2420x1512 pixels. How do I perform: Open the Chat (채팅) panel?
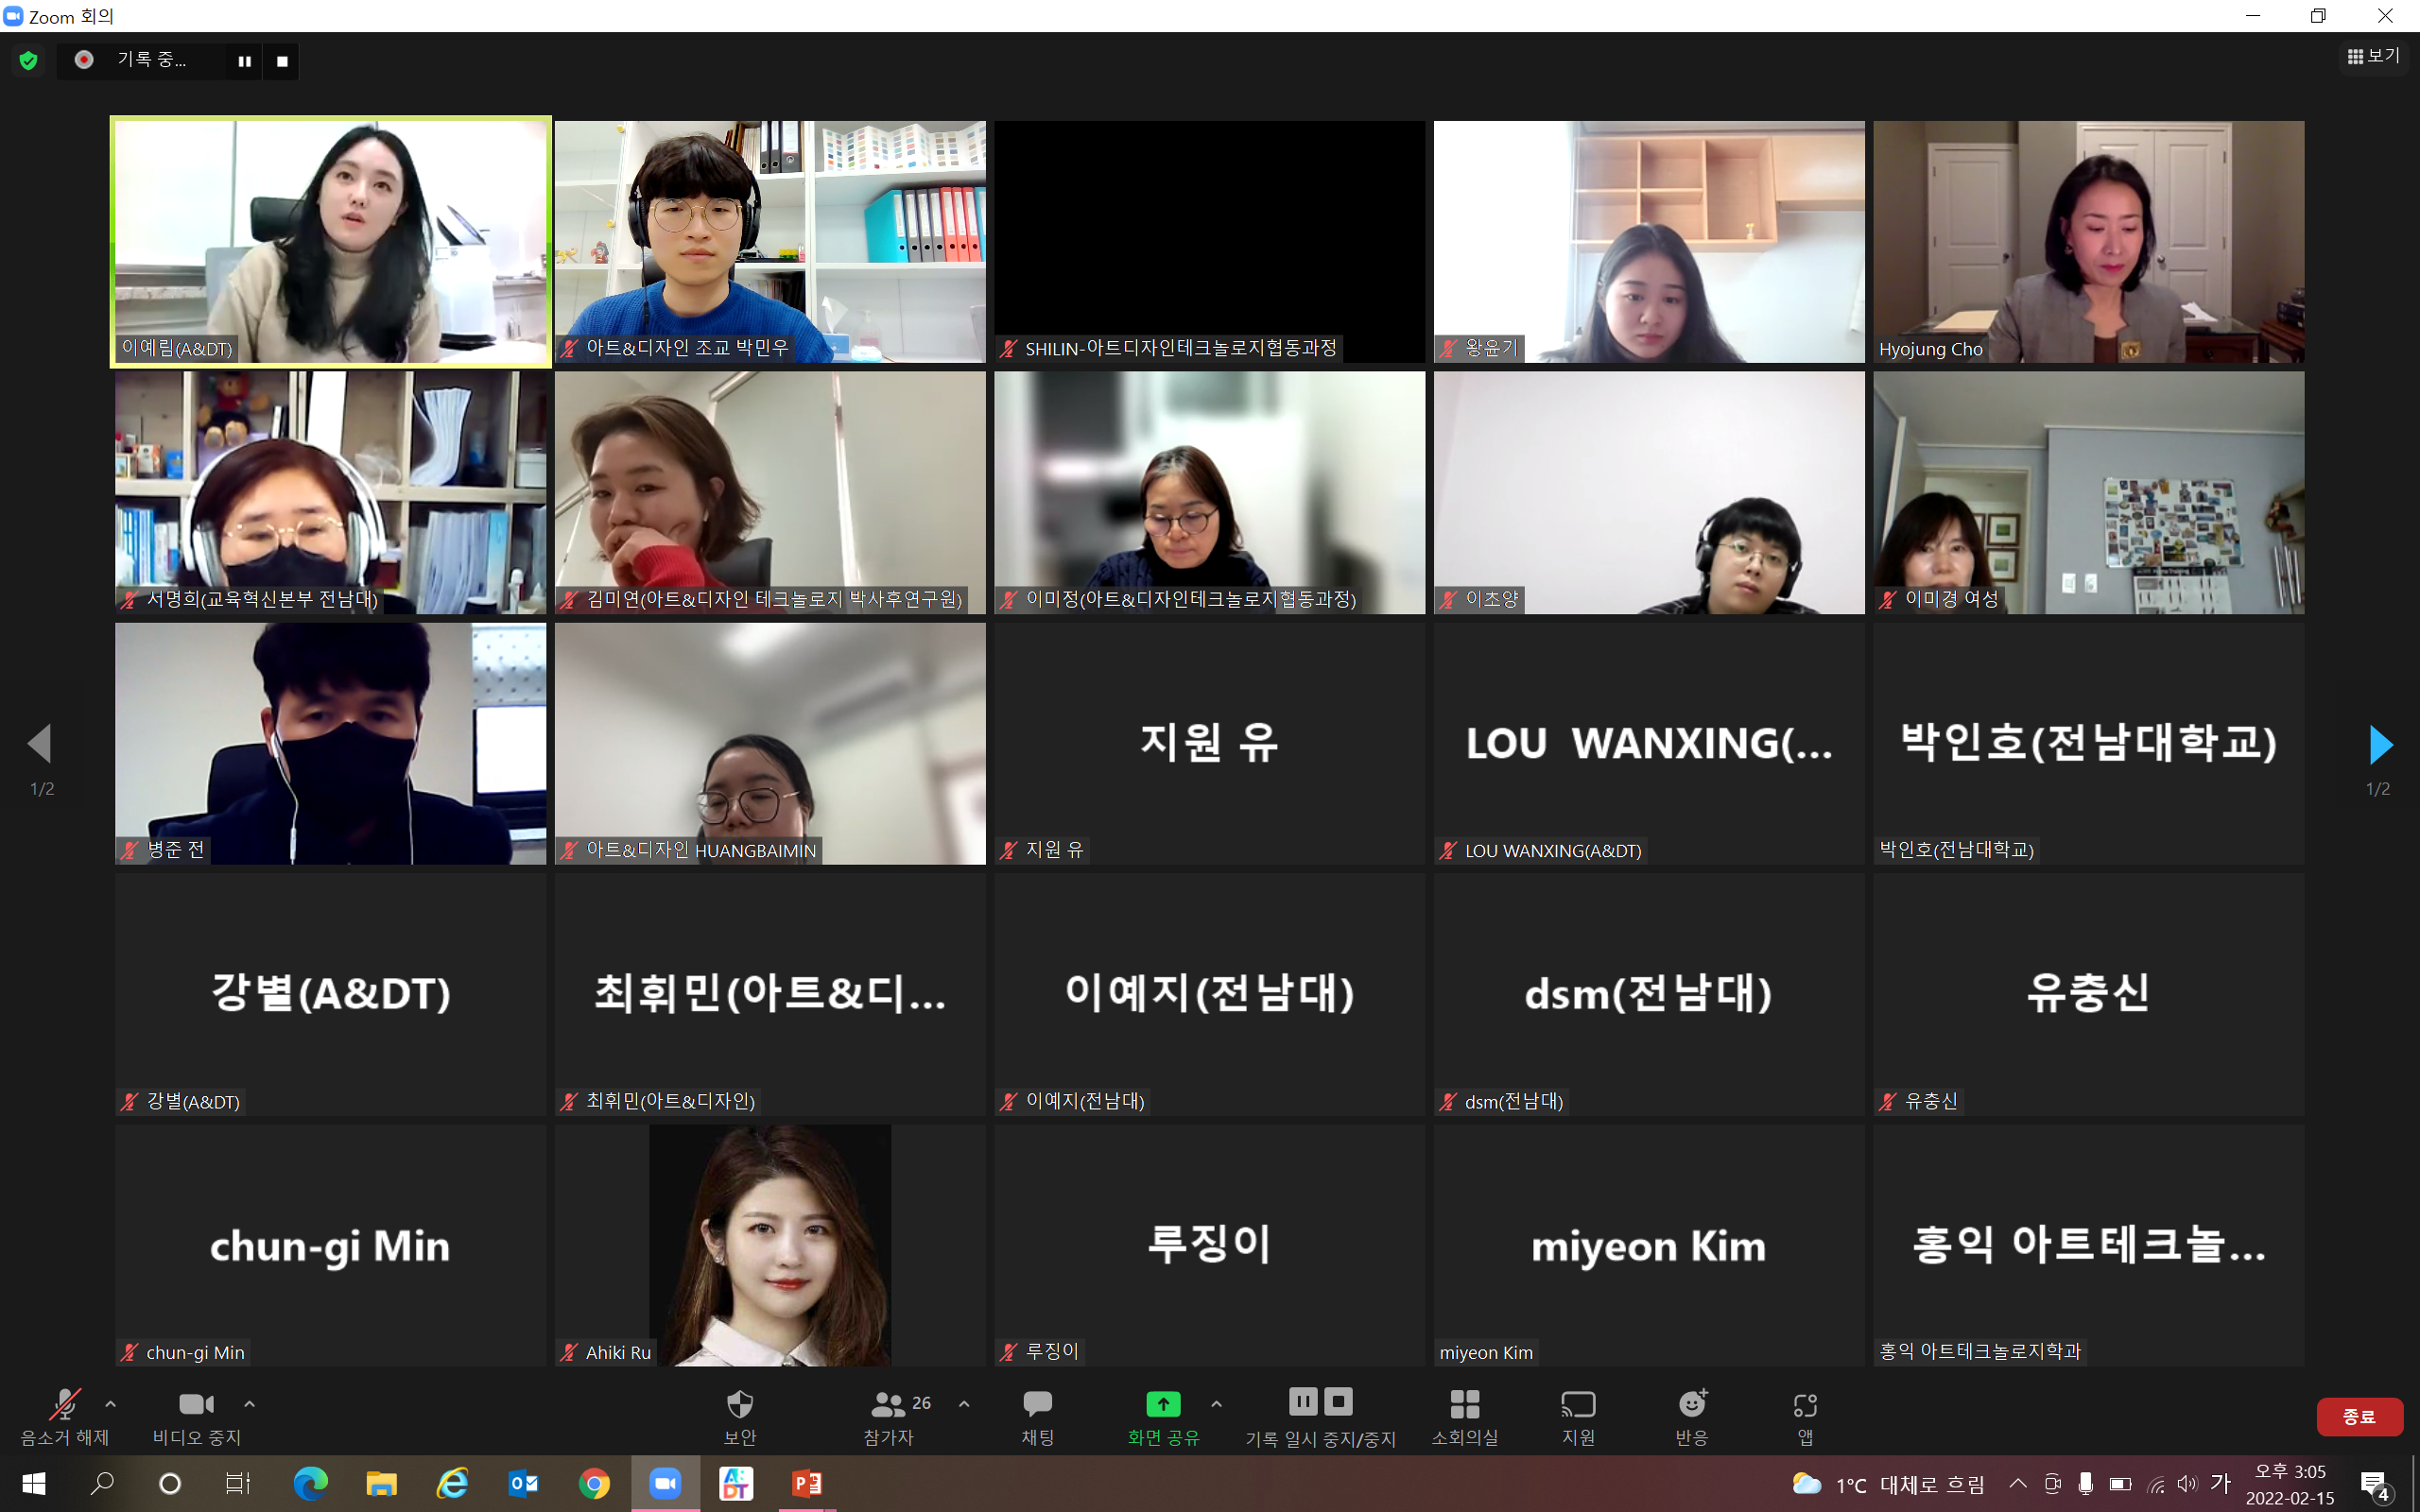pos(1037,1405)
